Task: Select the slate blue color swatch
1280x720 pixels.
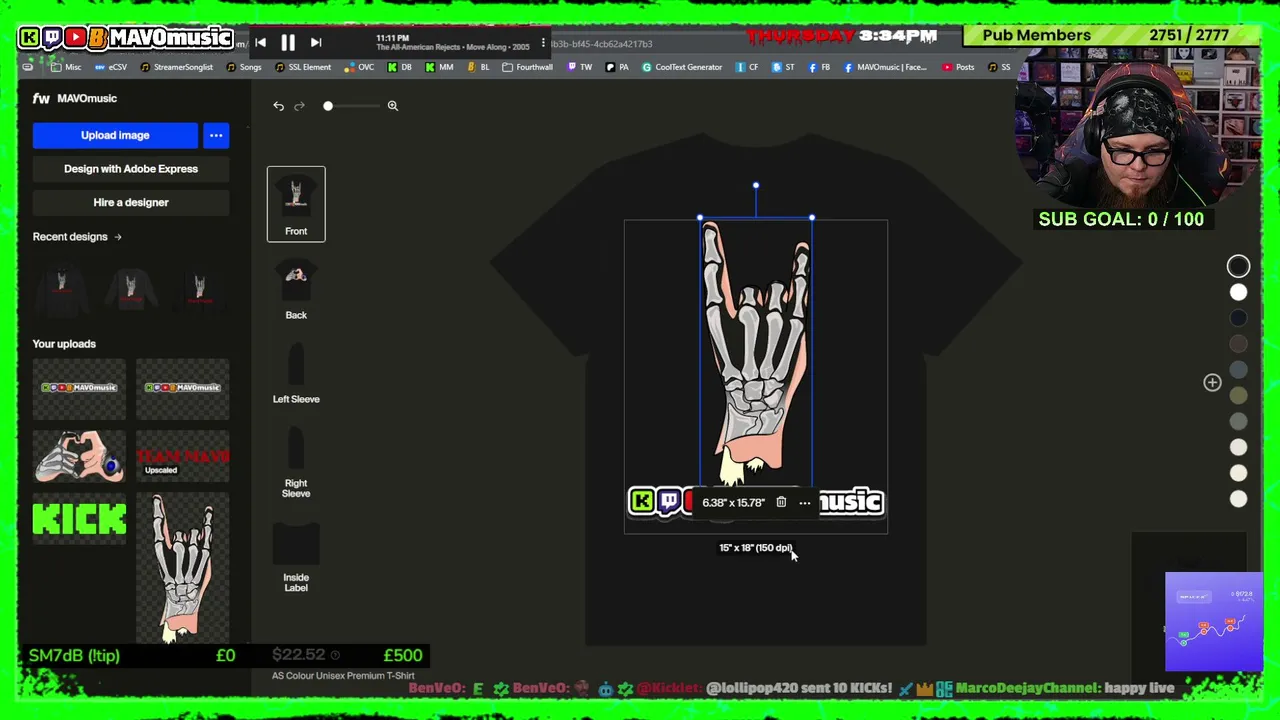Action: pos(1238,370)
